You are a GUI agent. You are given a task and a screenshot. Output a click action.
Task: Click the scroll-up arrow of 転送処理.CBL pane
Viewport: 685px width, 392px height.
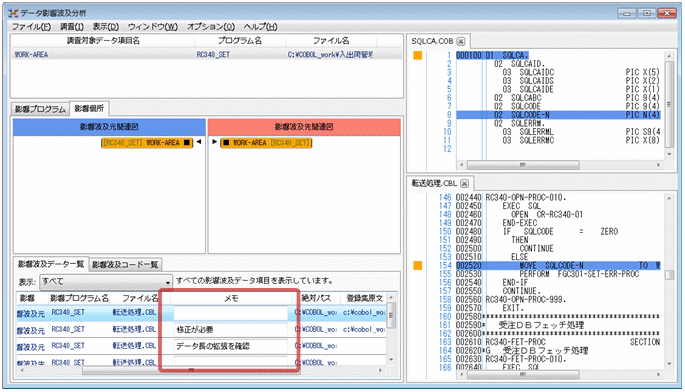point(669,198)
